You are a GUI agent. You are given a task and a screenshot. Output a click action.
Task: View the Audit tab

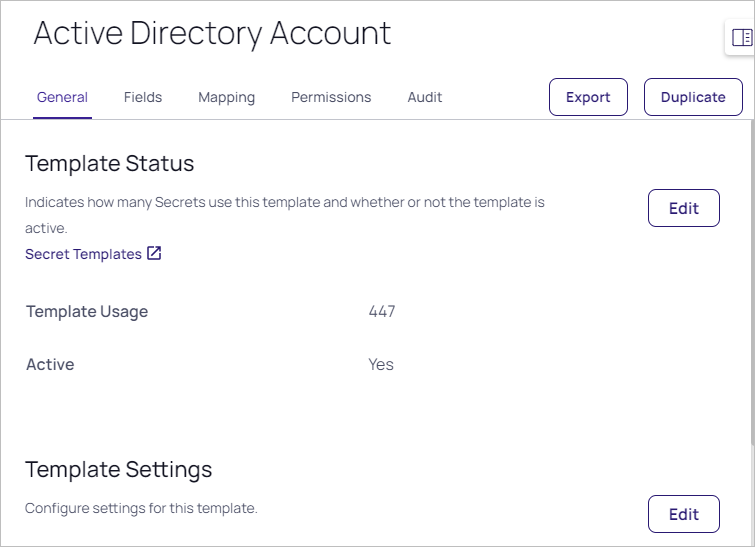tap(424, 97)
